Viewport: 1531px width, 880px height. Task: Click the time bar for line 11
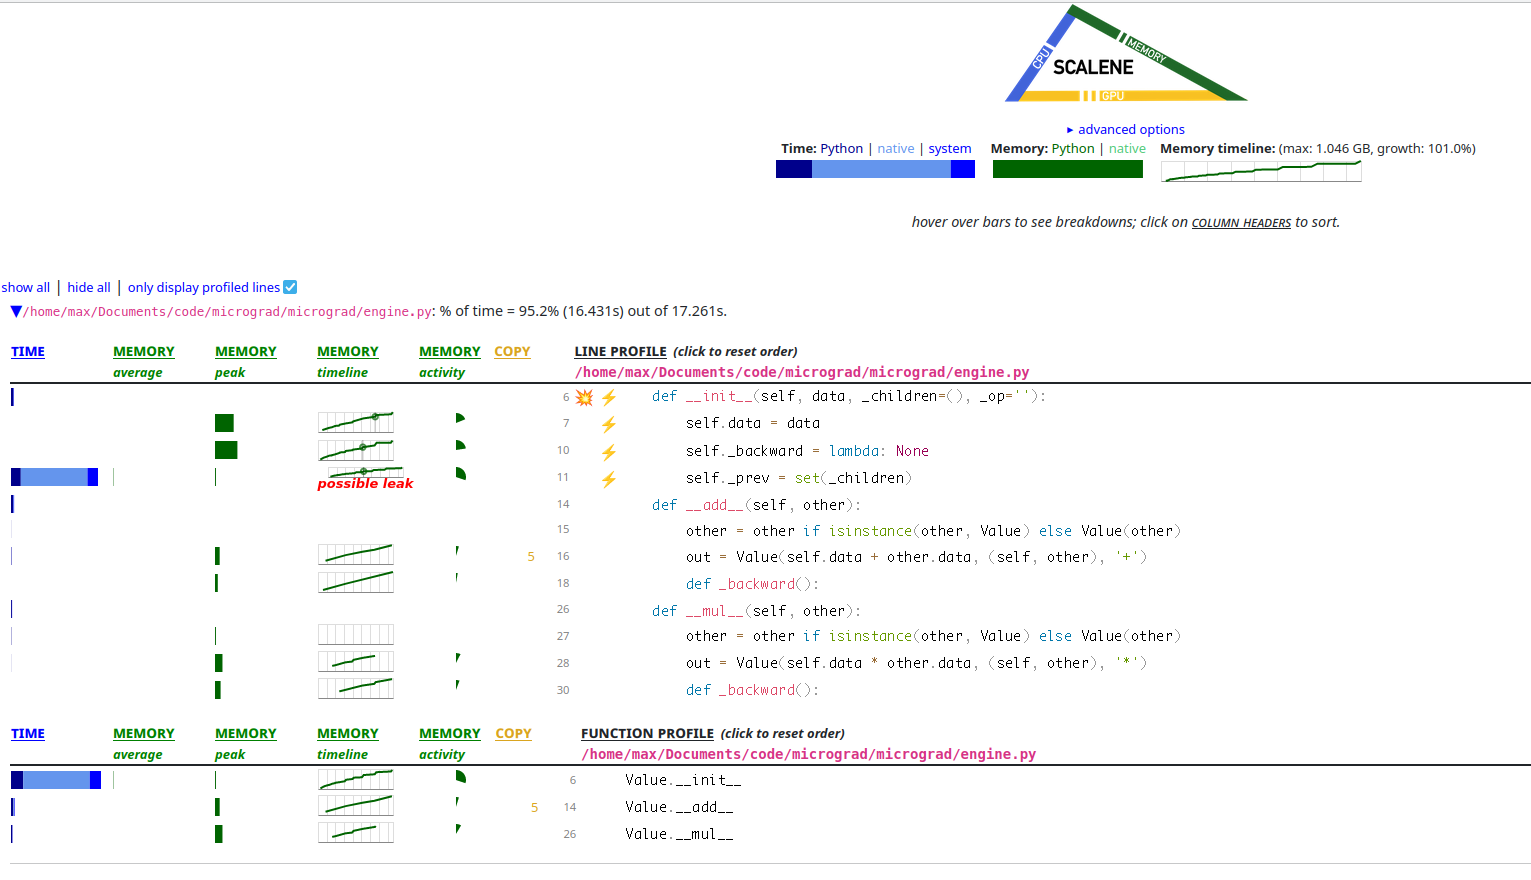(54, 477)
